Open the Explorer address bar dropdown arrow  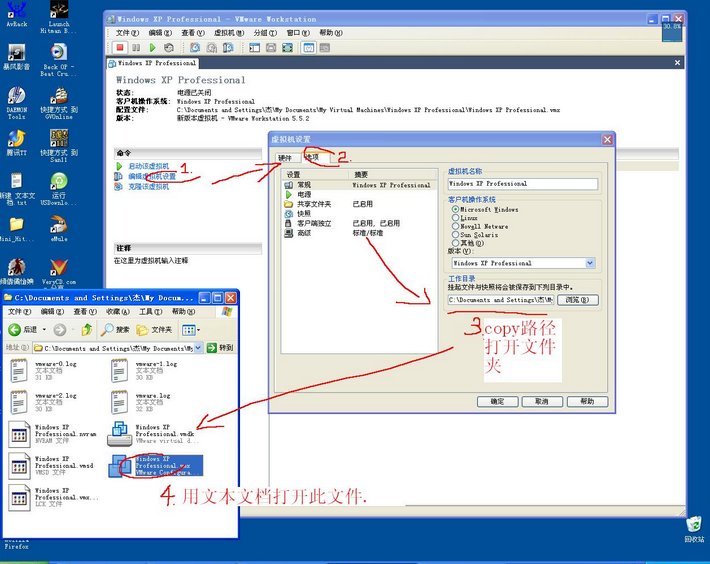[198, 348]
